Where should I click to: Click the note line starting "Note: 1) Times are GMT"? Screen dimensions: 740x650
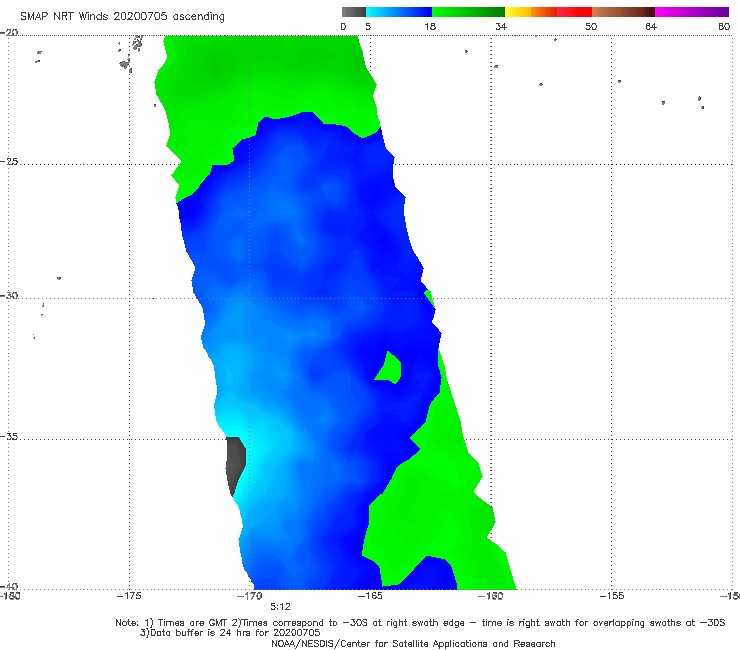[420, 623]
